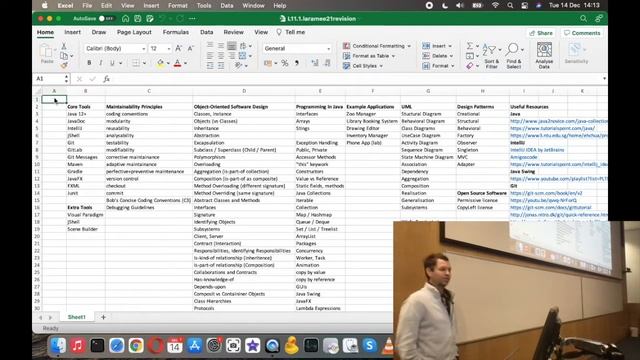This screenshot has width=640, height=360.
Task: Open the git-scm.com/book link
Action: [x=546, y=193]
